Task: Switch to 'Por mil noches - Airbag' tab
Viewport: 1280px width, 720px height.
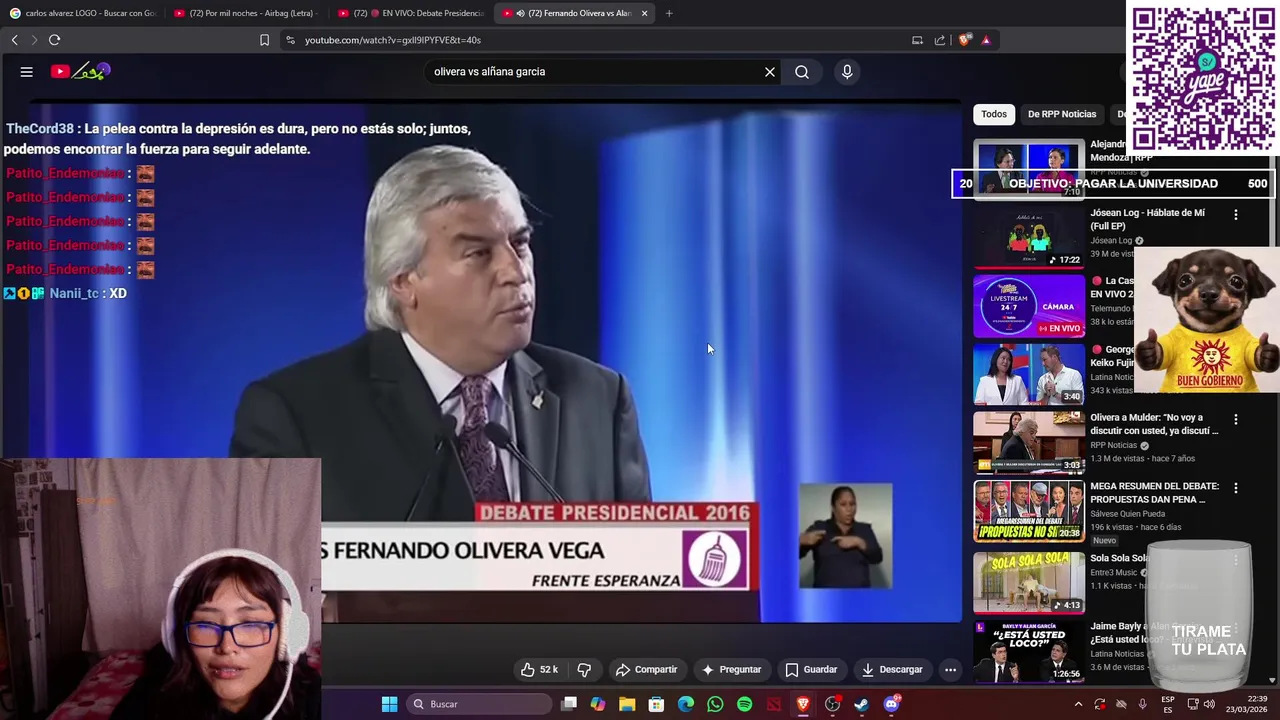Action: tap(246, 13)
